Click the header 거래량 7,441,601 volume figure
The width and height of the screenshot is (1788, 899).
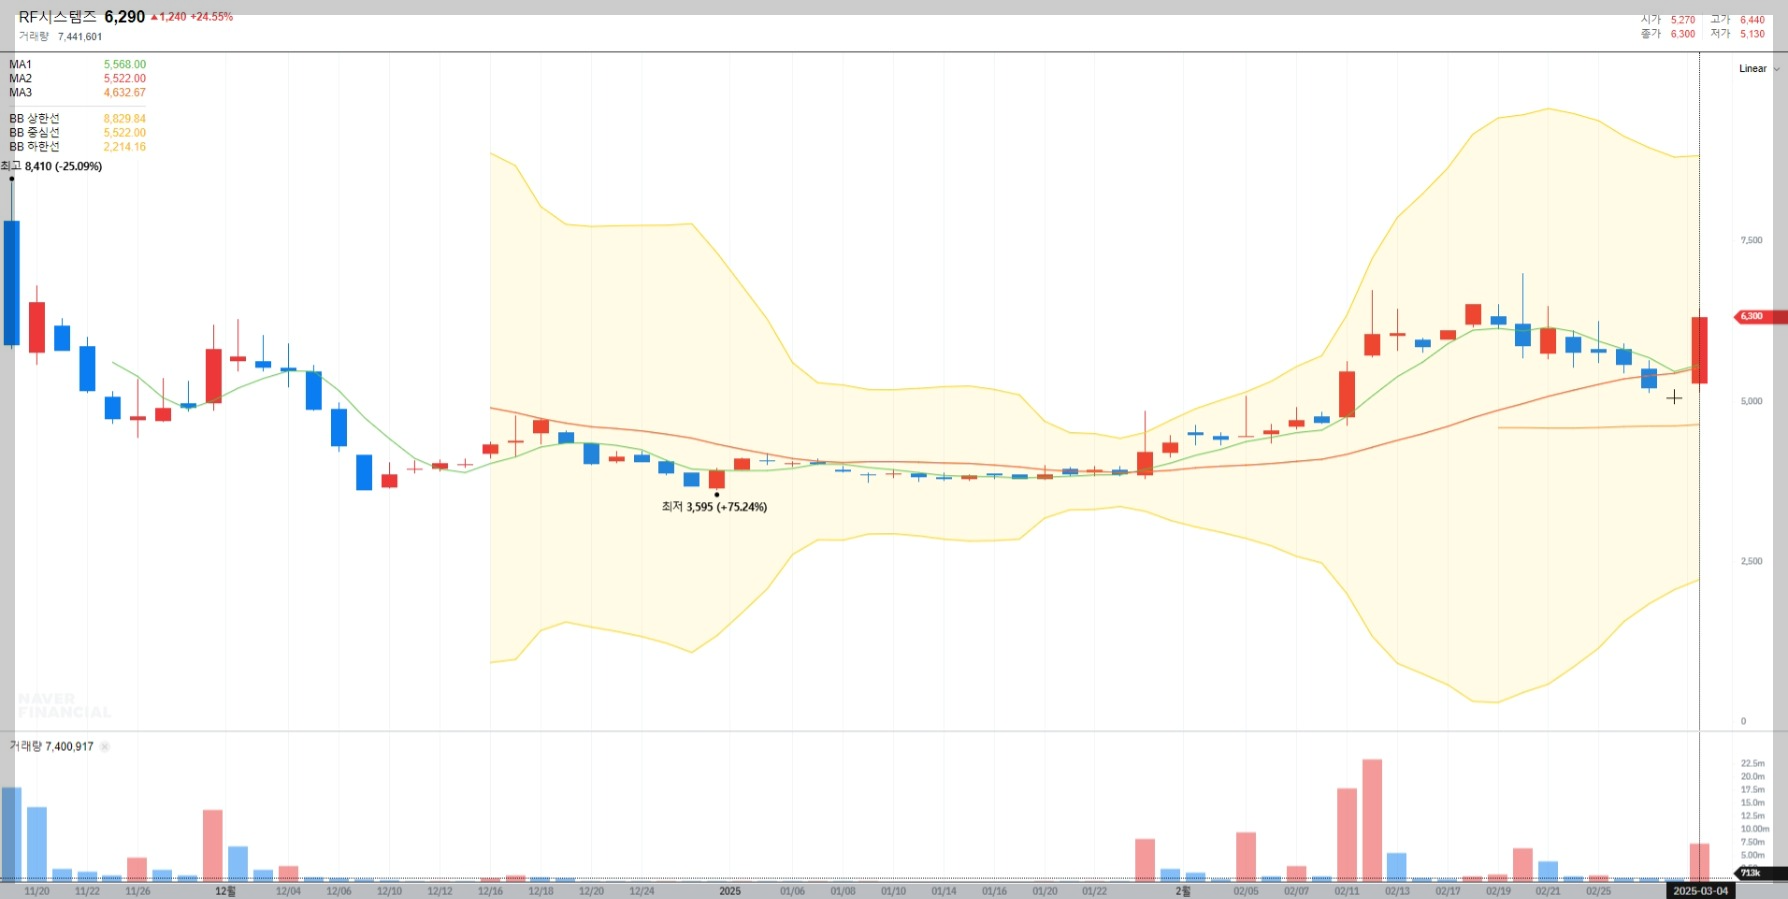click(x=80, y=37)
